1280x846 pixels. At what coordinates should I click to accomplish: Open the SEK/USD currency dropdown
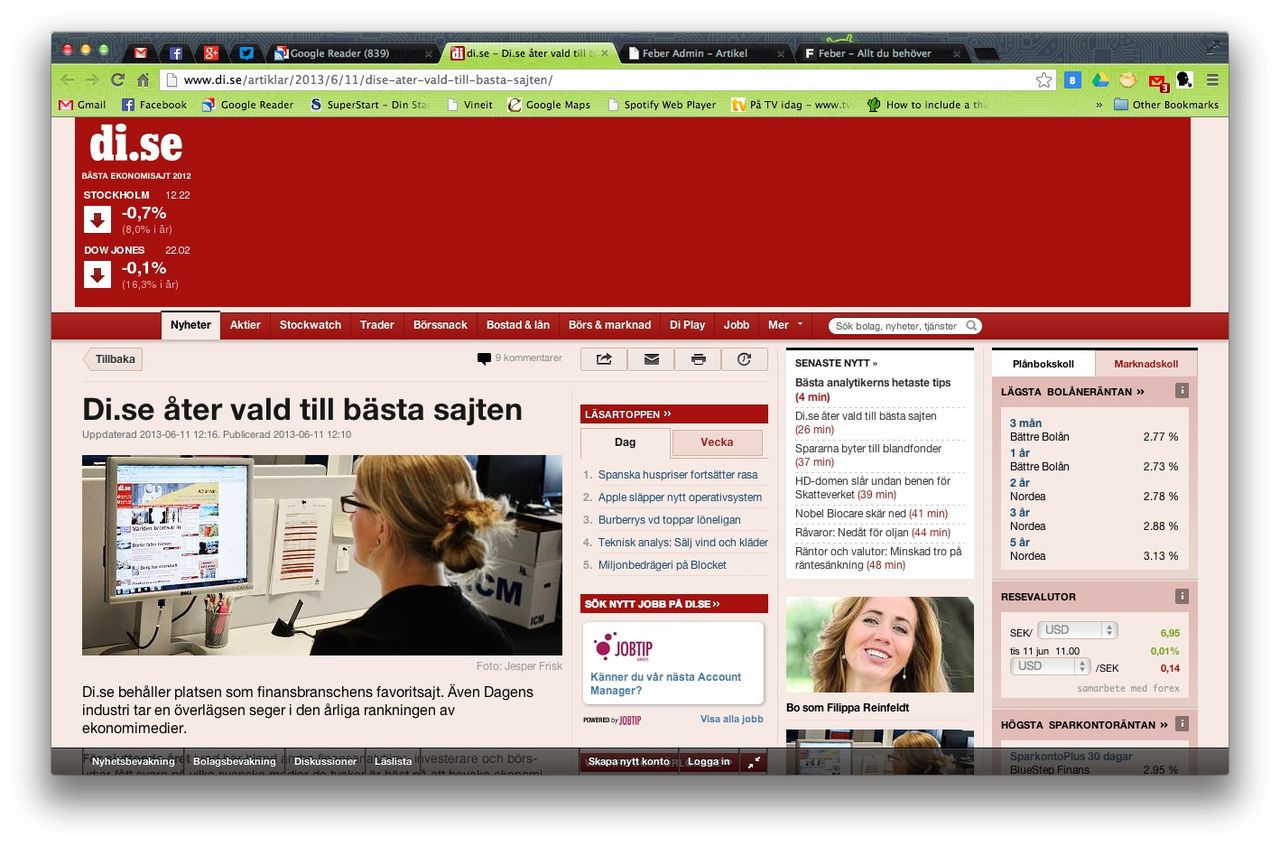coord(1077,629)
